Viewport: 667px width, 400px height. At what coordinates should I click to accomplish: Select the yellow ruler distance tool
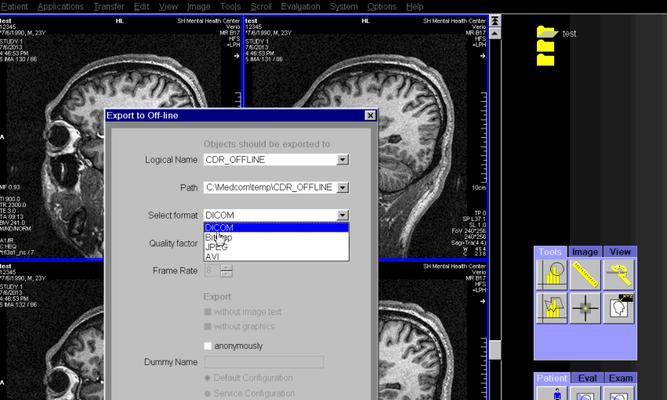(x=585, y=275)
